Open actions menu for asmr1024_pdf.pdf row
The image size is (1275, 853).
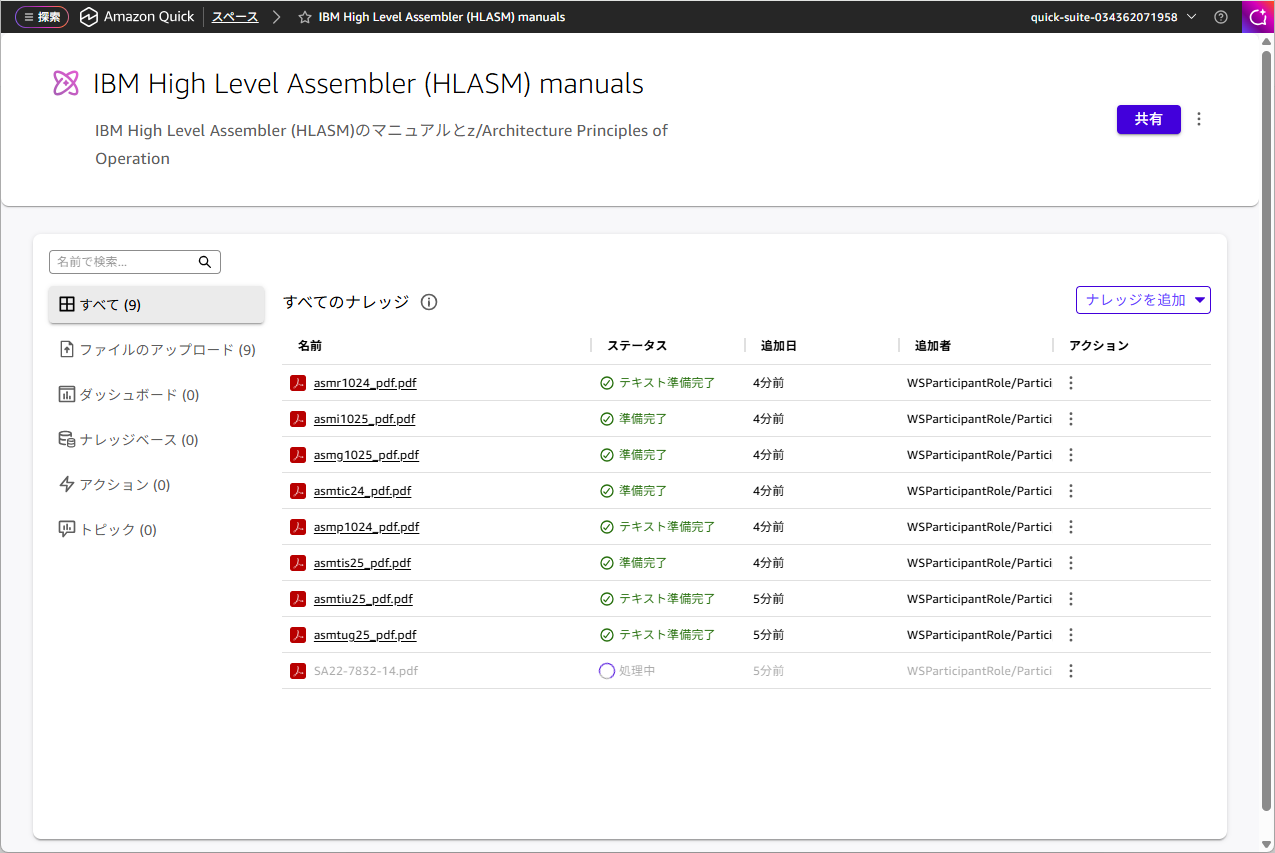pyautogui.click(x=1071, y=383)
